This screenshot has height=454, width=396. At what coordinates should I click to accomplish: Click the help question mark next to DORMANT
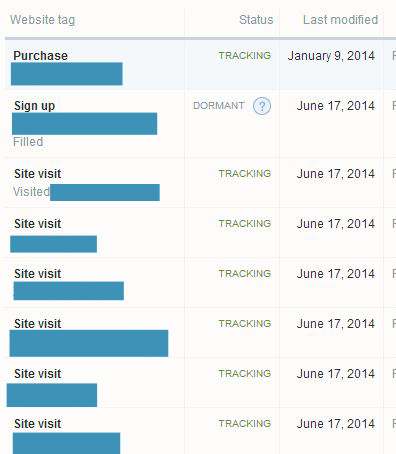[x=262, y=106]
